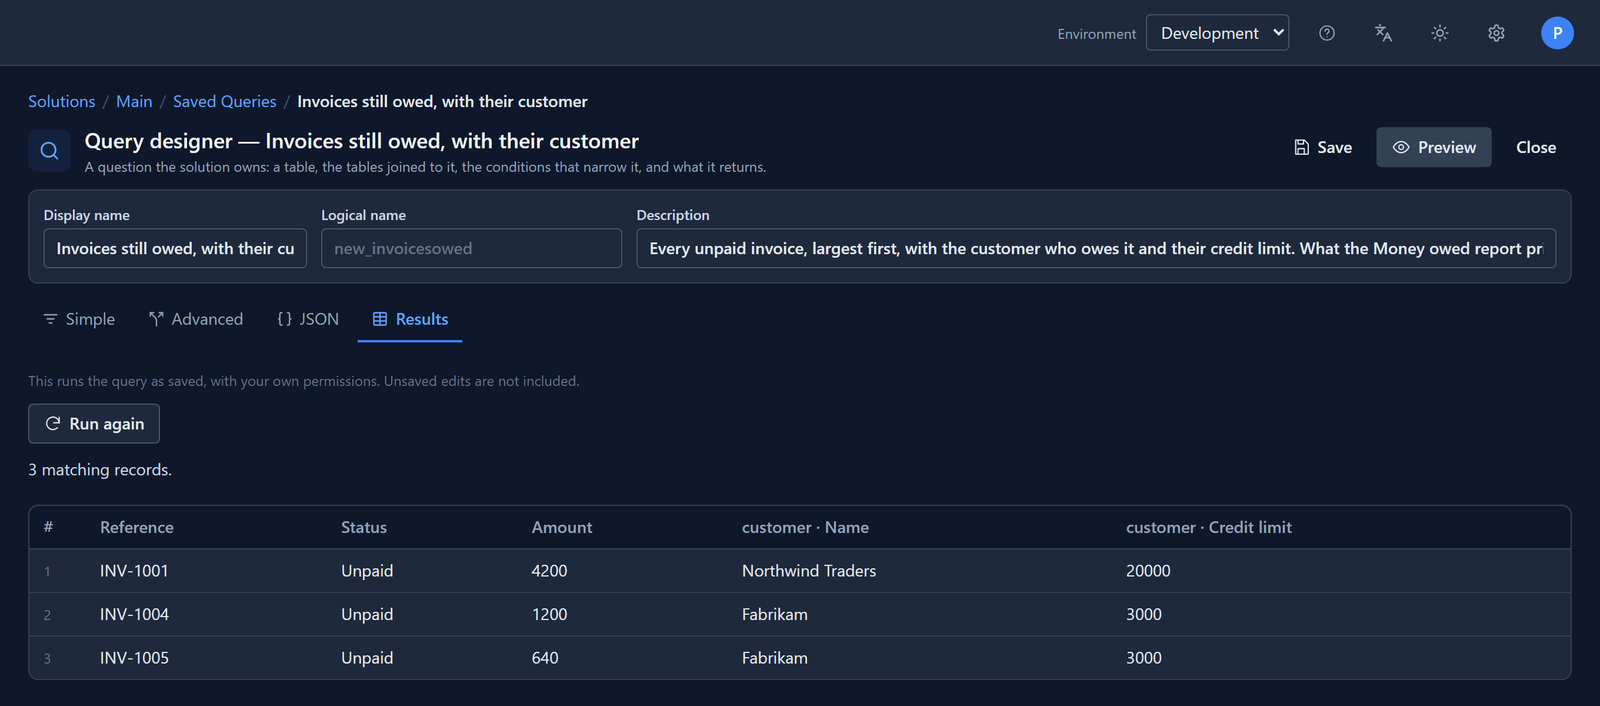Click the credit limit 20000 cell
Viewport: 1600px width, 706px height.
tap(1148, 571)
